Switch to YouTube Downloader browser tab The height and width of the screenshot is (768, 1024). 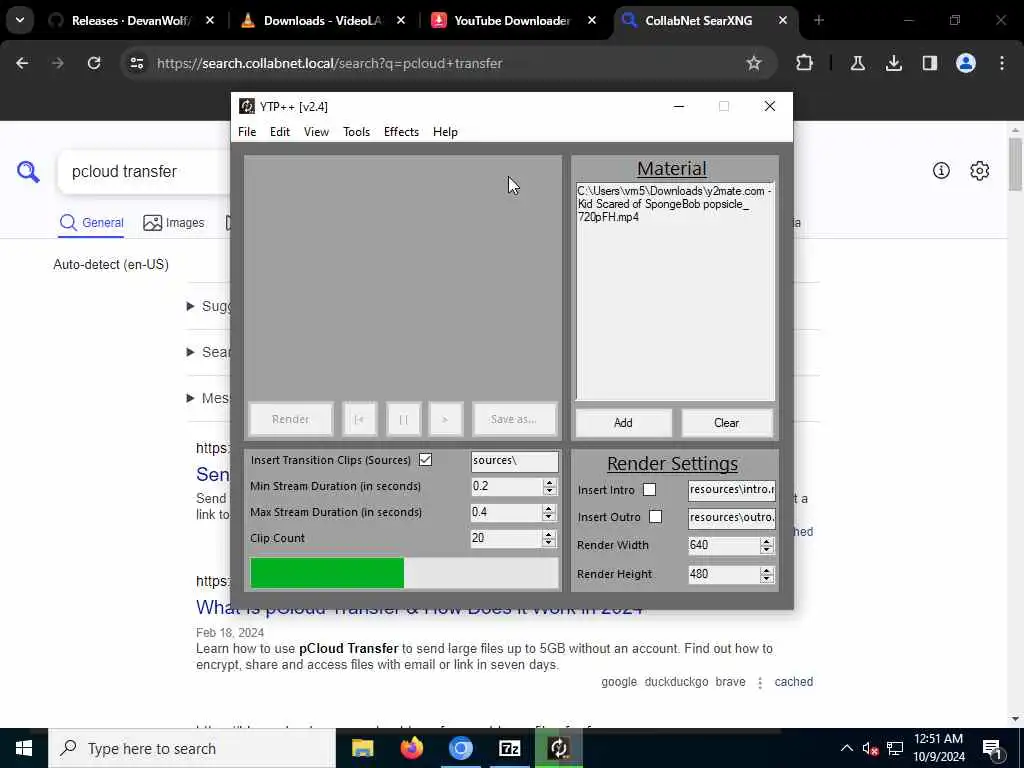click(513, 21)
